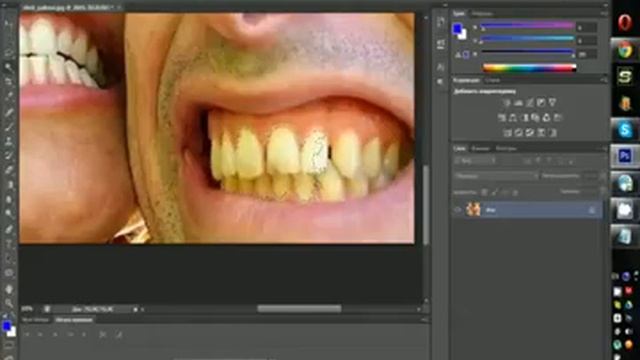Open Color panel flyout menu
The image size is (640, 360).
603,13
